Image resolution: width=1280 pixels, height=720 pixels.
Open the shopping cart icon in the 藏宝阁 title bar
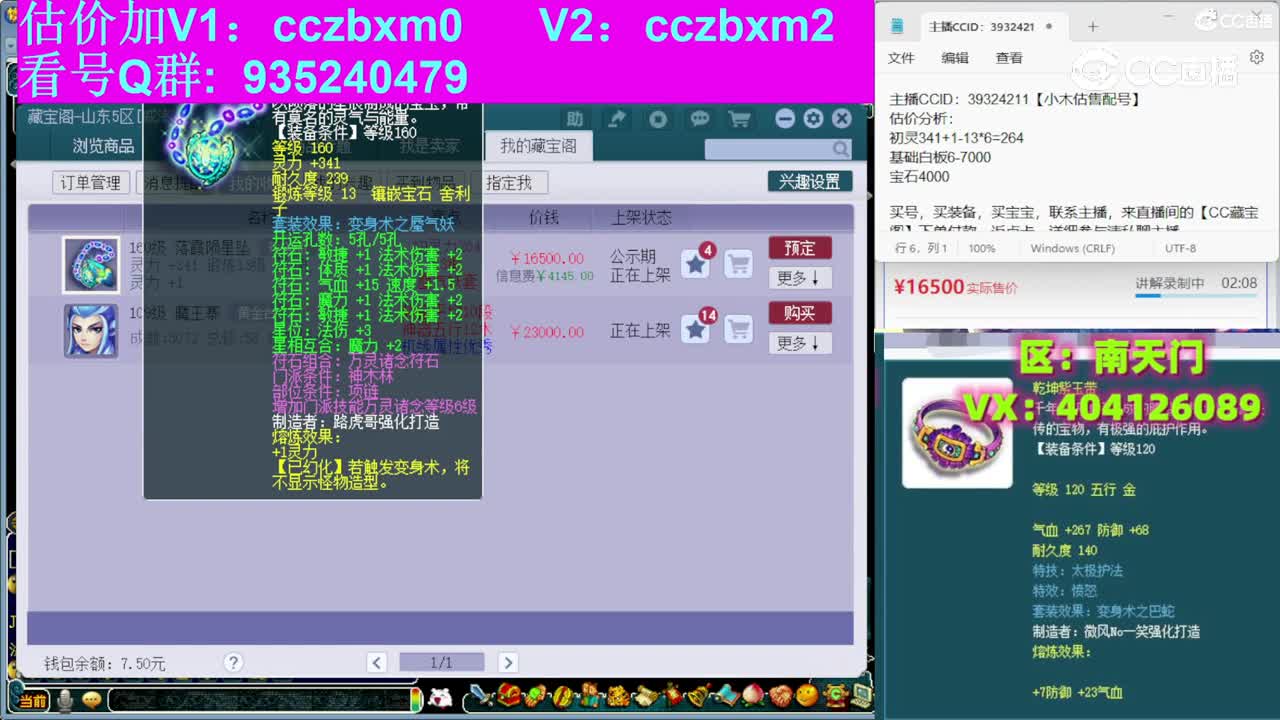739,119
